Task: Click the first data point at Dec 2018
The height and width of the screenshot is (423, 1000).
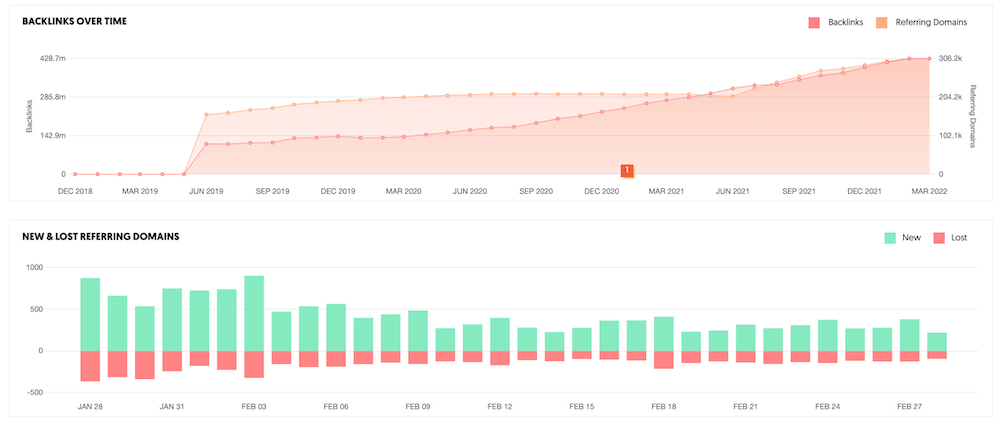Action: tap(75, 174)
